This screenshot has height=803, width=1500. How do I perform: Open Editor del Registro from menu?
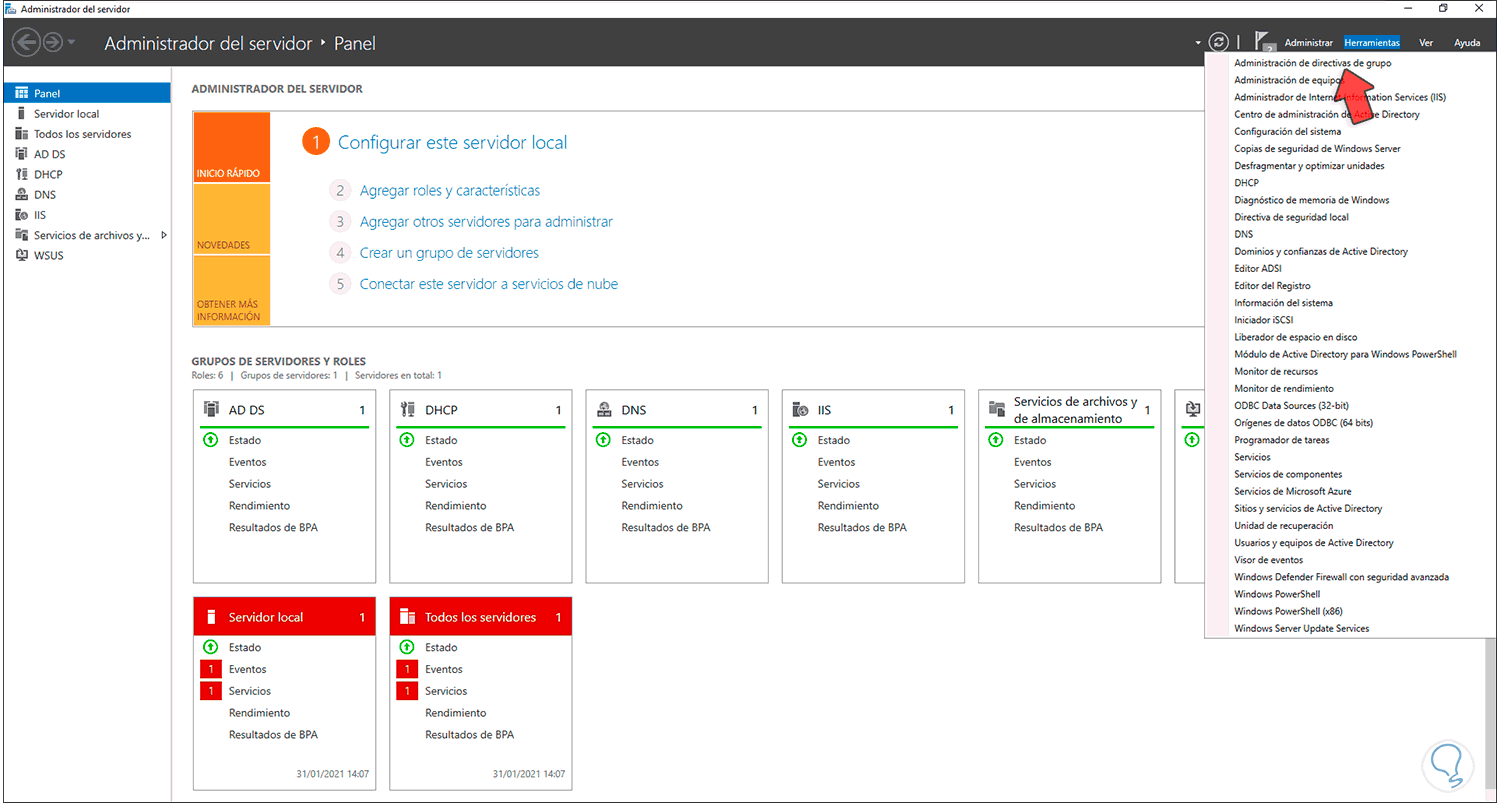[x=1272, y=286]
